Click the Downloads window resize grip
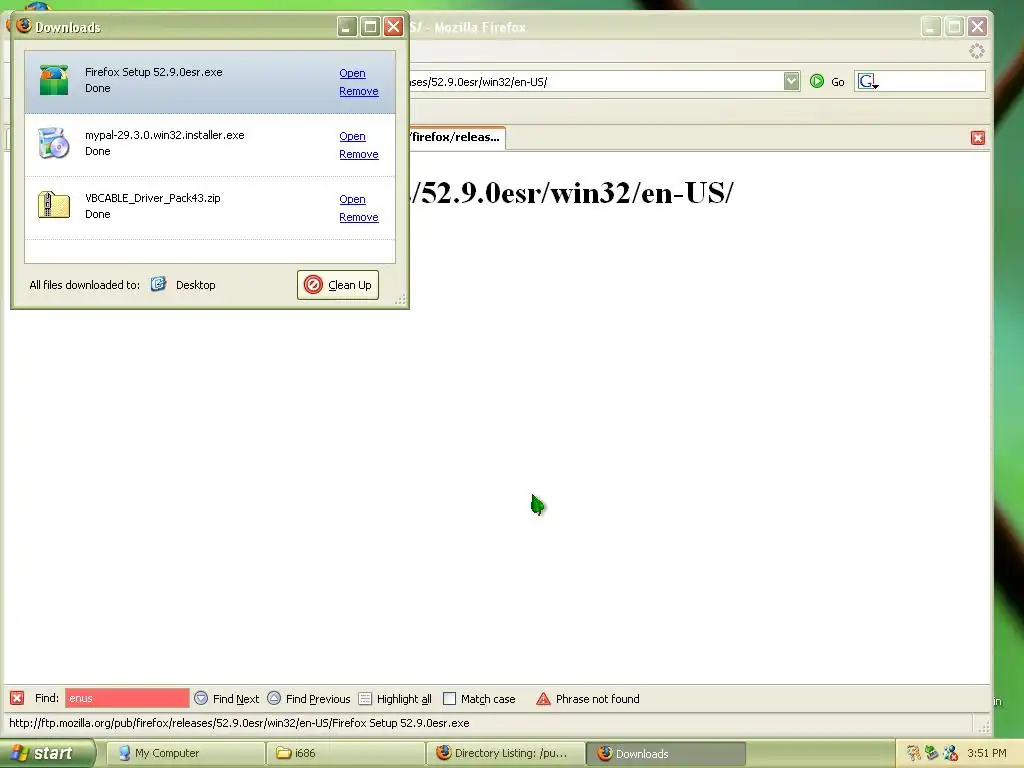The image size is (1024, 768). [400, 300]
